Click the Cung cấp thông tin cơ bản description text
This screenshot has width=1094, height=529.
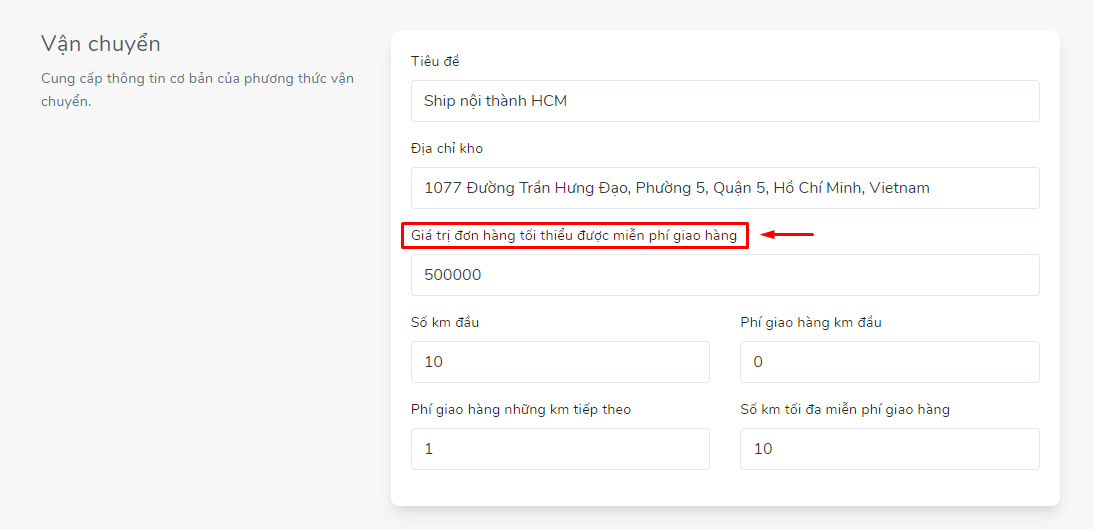197,89
